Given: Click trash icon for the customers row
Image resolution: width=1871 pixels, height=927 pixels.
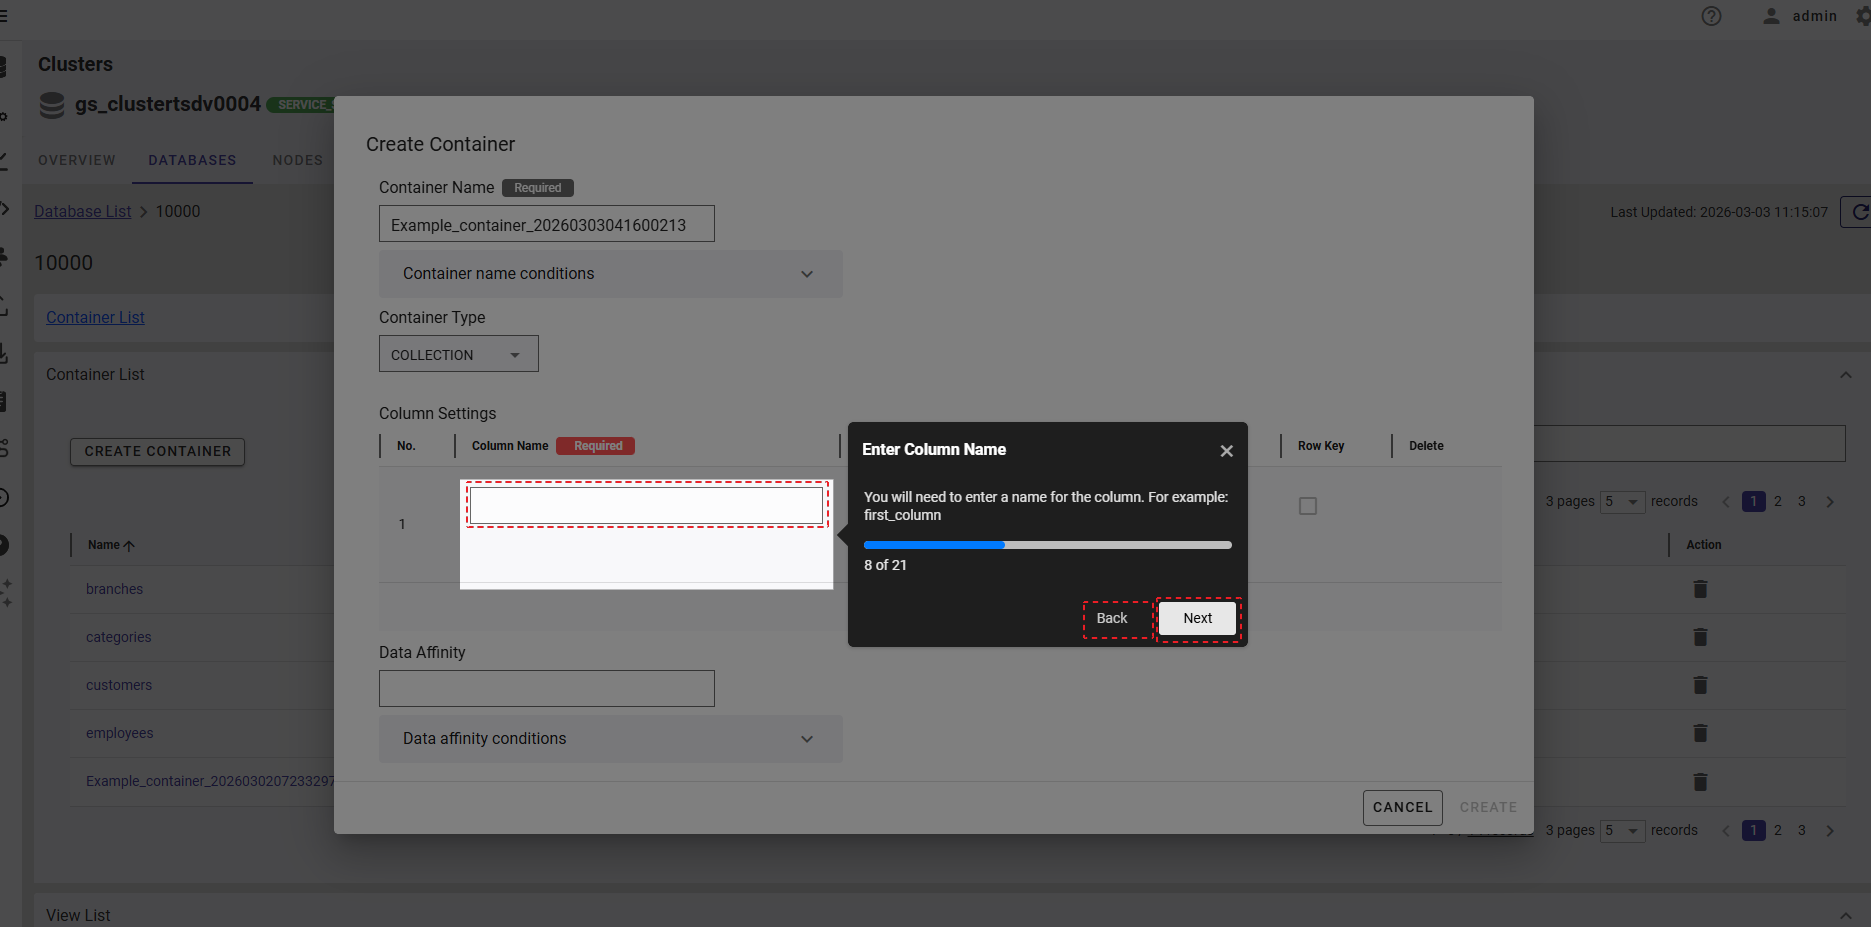Looking at the screenshot, I should [x=1699, y=685].
